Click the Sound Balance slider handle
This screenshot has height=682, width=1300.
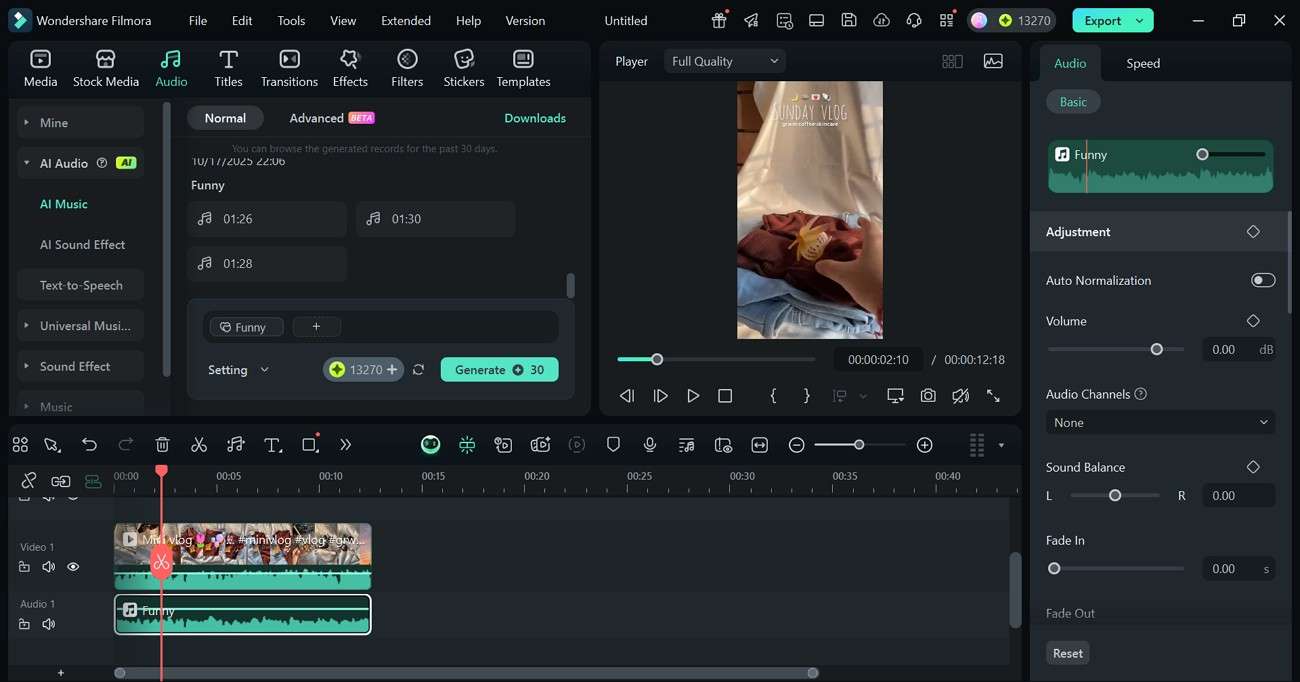point(1115,495)
